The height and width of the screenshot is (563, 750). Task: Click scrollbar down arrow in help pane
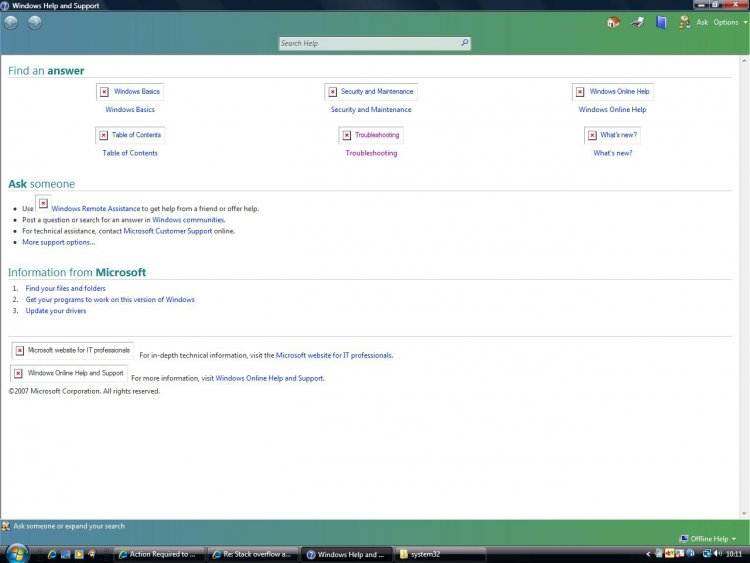744,514
